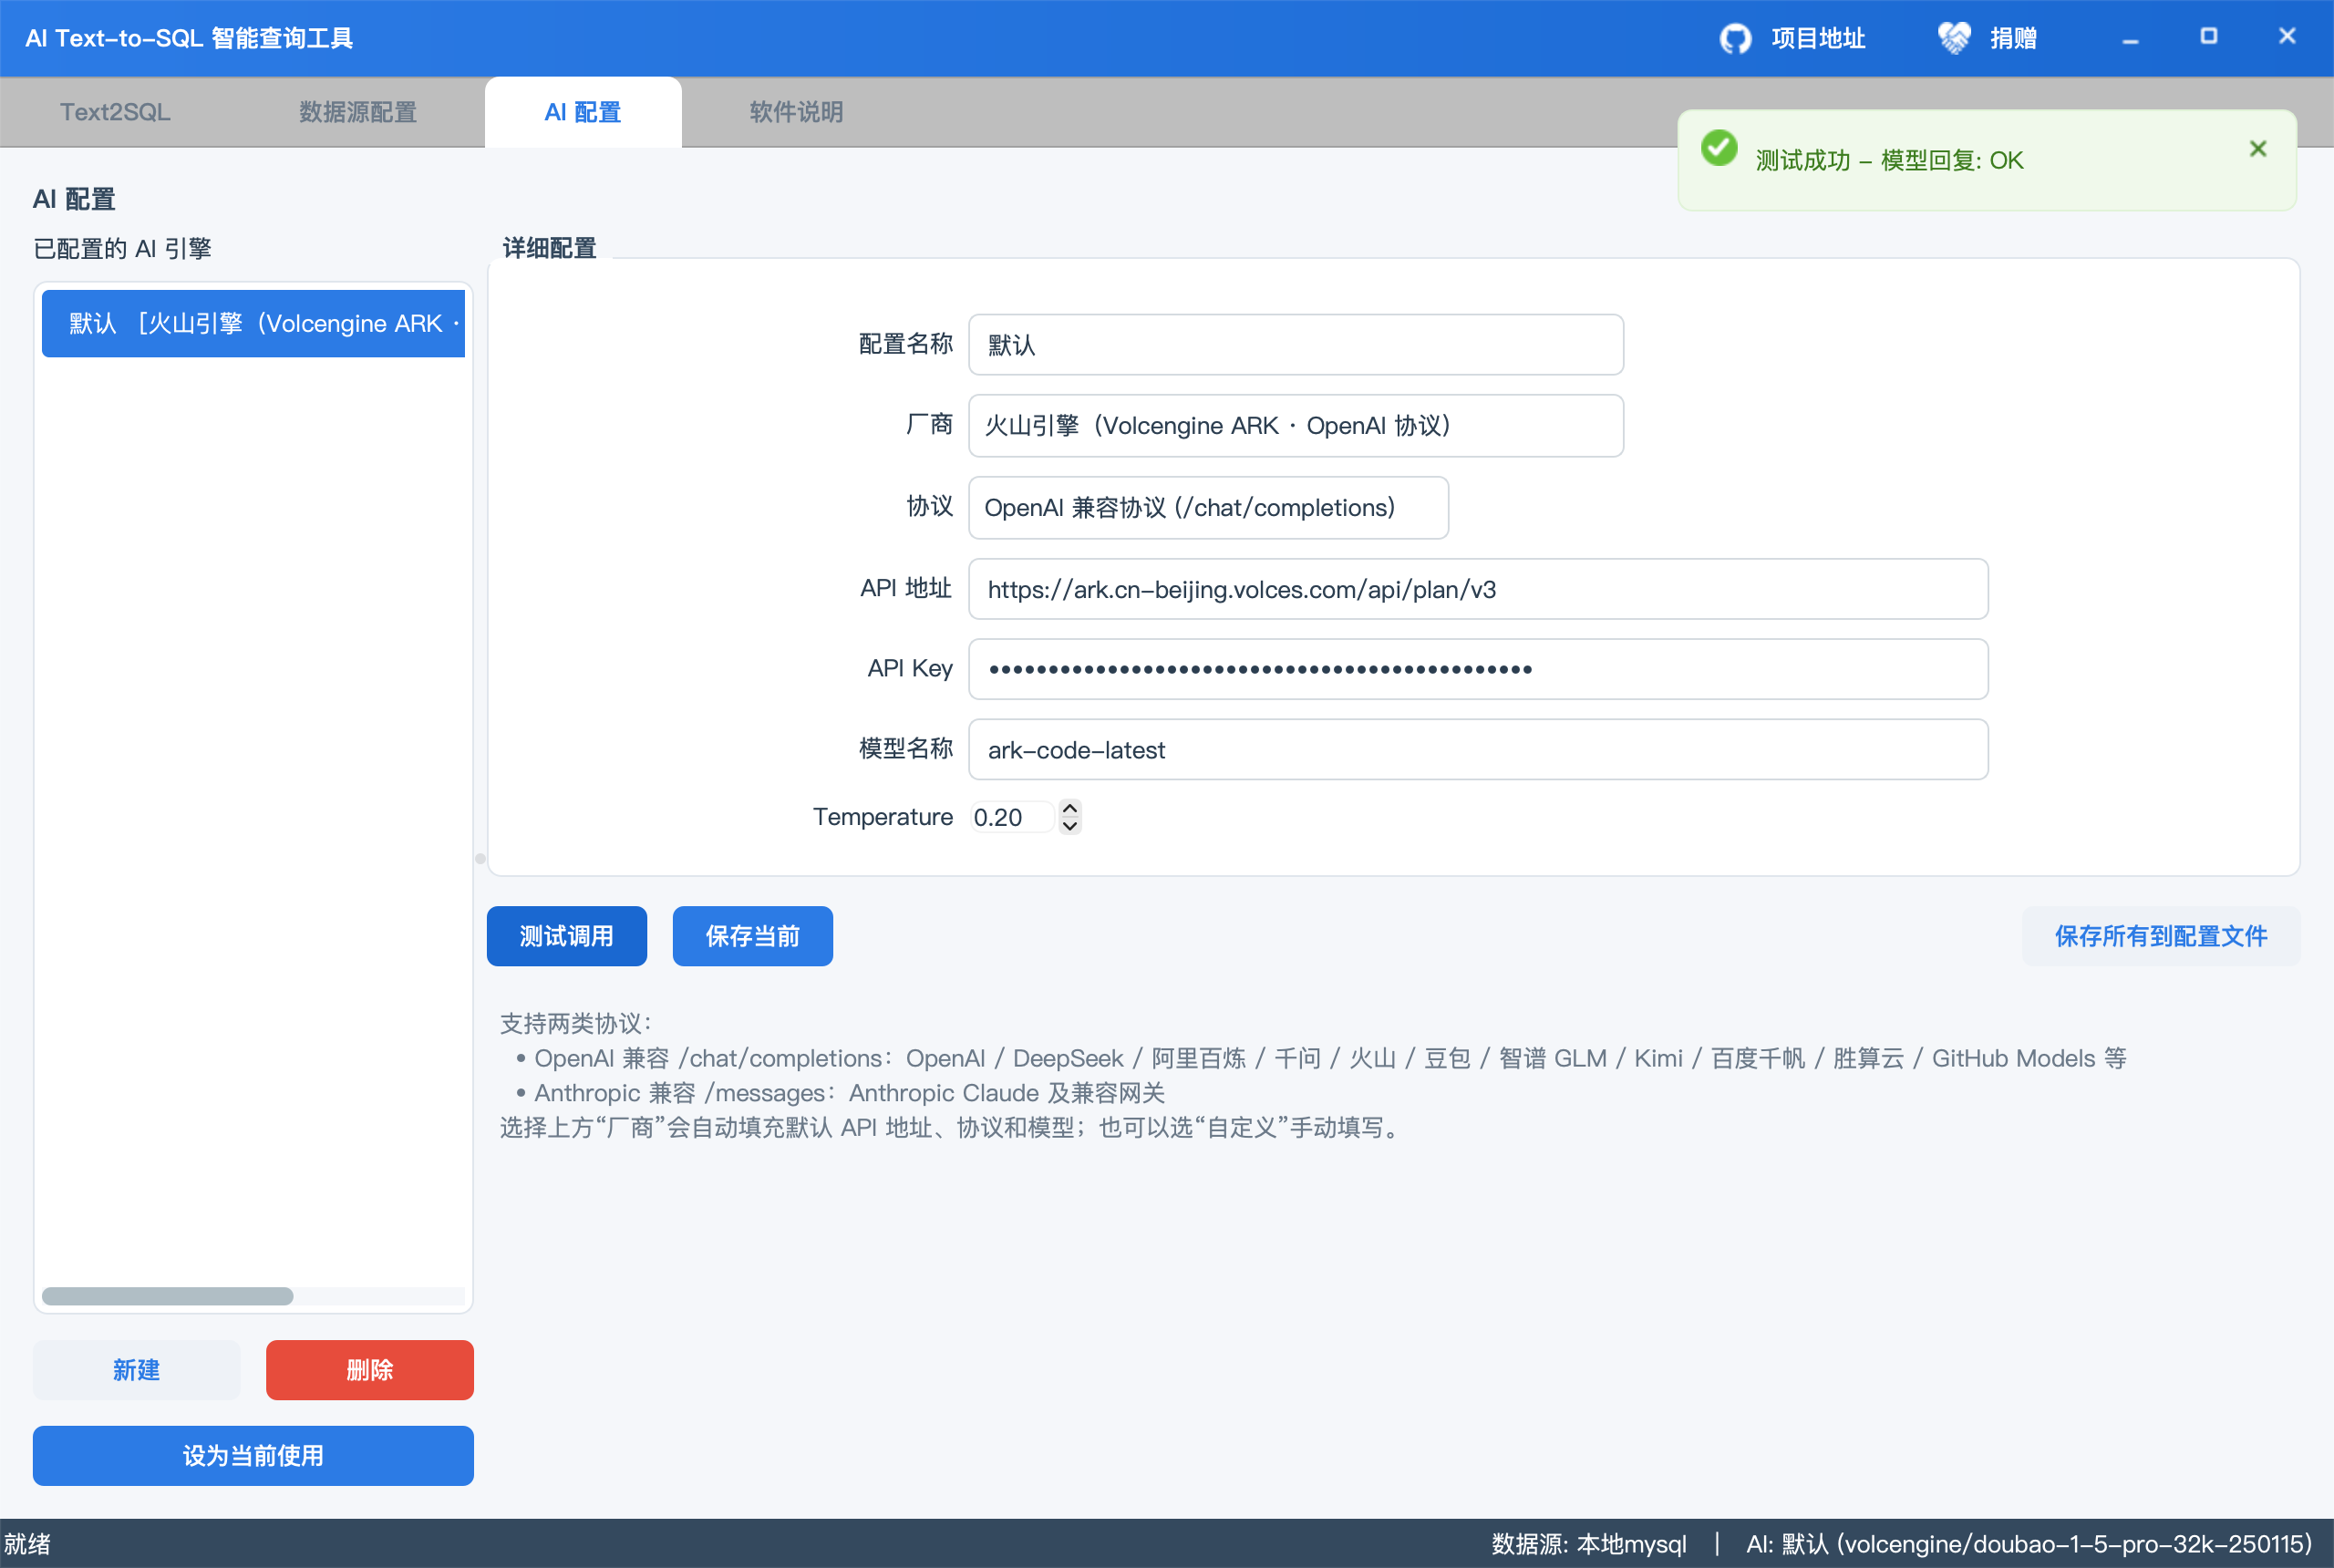This screenshot has width=2334, height=1568.
Task: Click the engine list horizontal scrollbar
Action: click(x=167, y=1296)
